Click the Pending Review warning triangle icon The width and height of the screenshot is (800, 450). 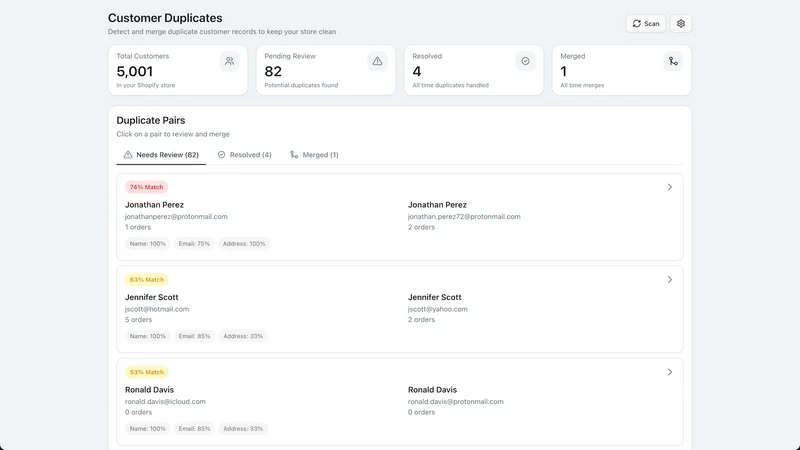[x=377, y=61]
